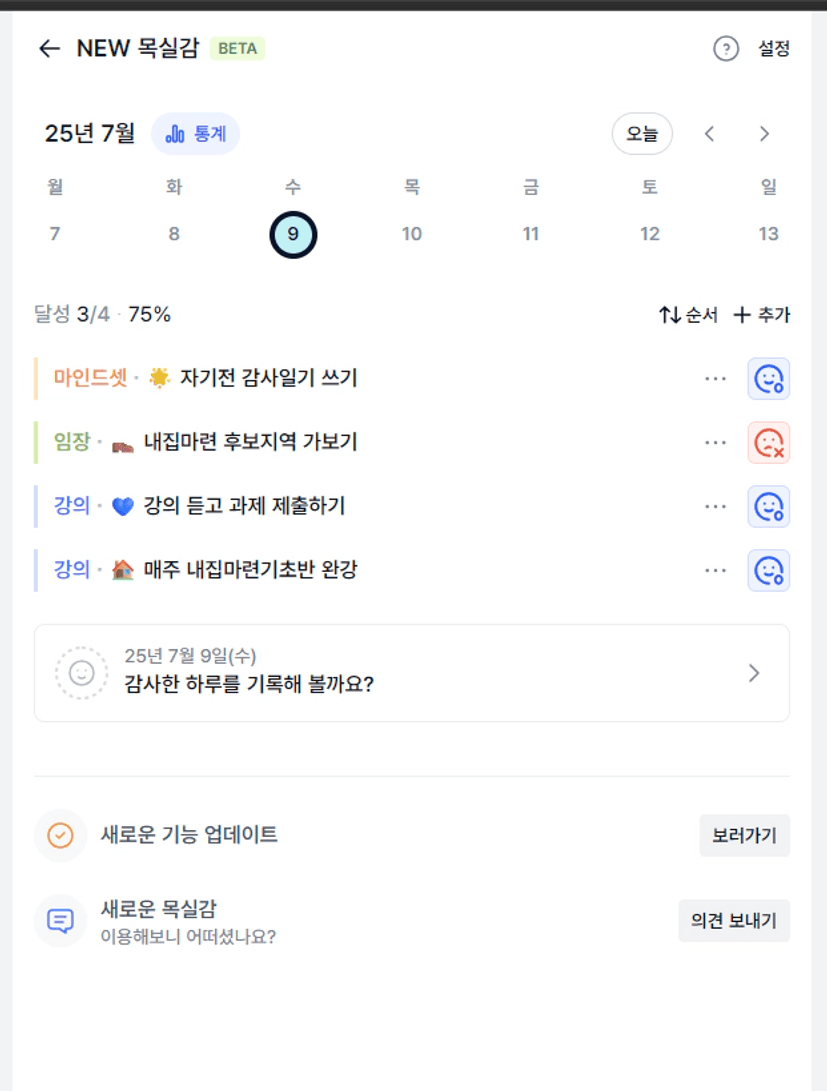This screenshot has height=1091, width=827.
Task: Open the 통계 statistics chart button
Action: (x=195, y=134)
